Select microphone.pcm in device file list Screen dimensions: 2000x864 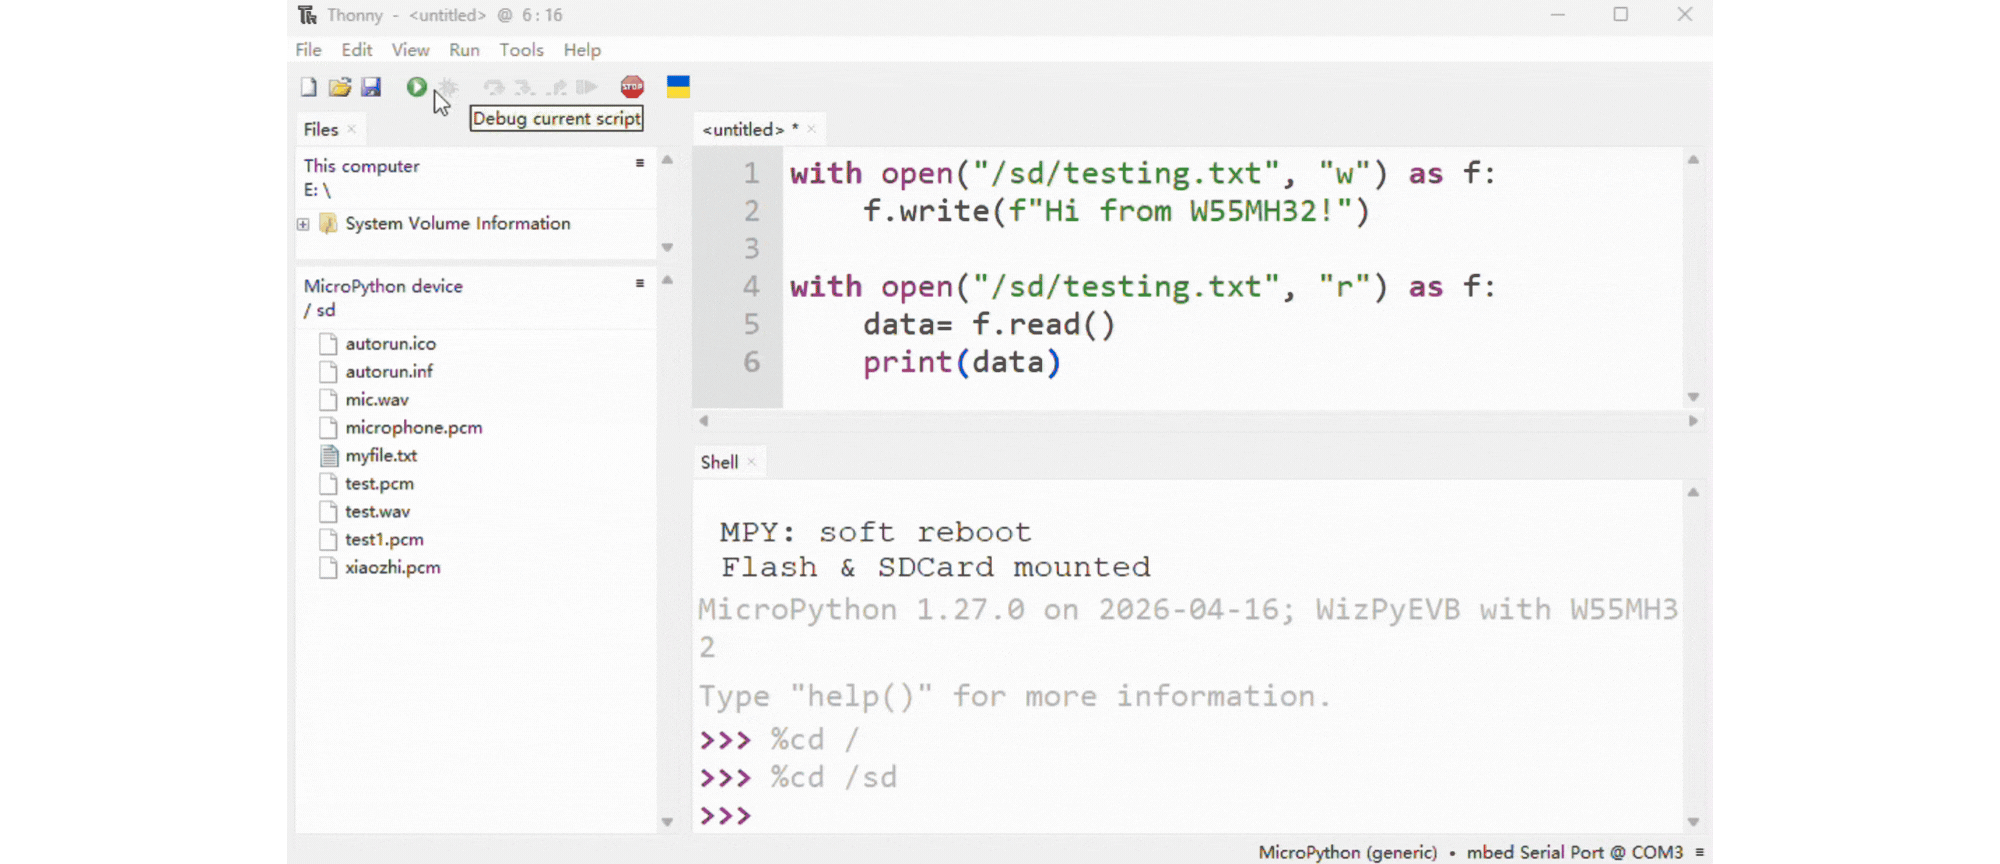[413, 428]
